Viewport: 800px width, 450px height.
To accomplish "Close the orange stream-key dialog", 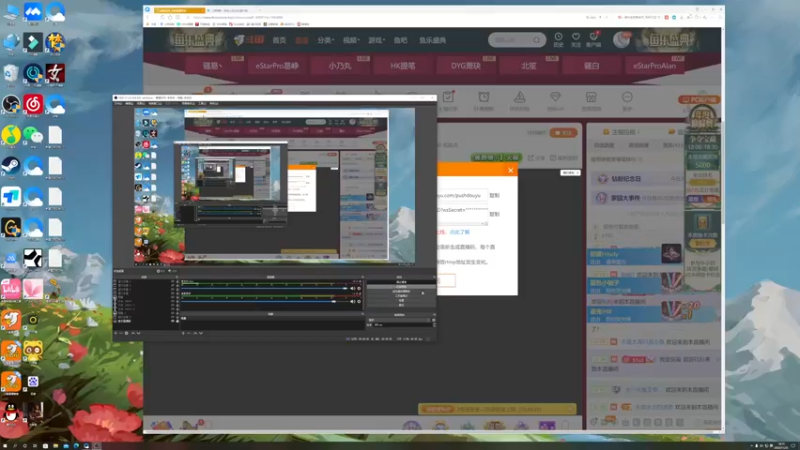I will [510, 170].
